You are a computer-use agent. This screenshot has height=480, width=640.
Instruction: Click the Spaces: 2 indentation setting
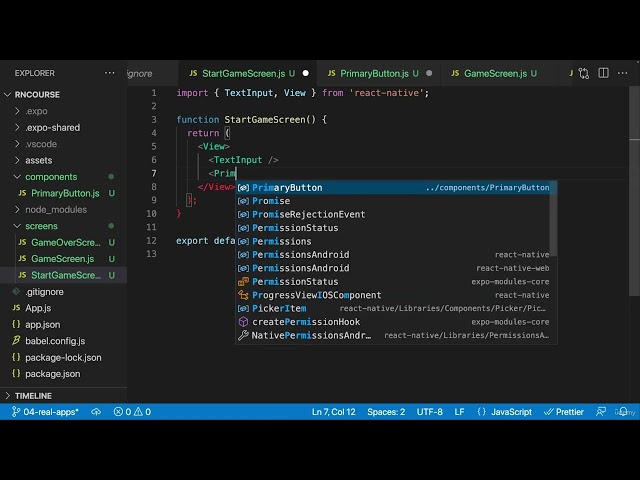point(386,412)
